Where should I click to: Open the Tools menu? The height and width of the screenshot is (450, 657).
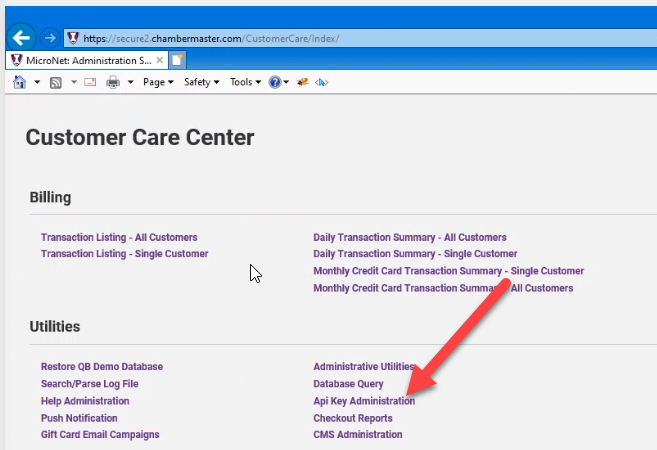coord(245,82)
